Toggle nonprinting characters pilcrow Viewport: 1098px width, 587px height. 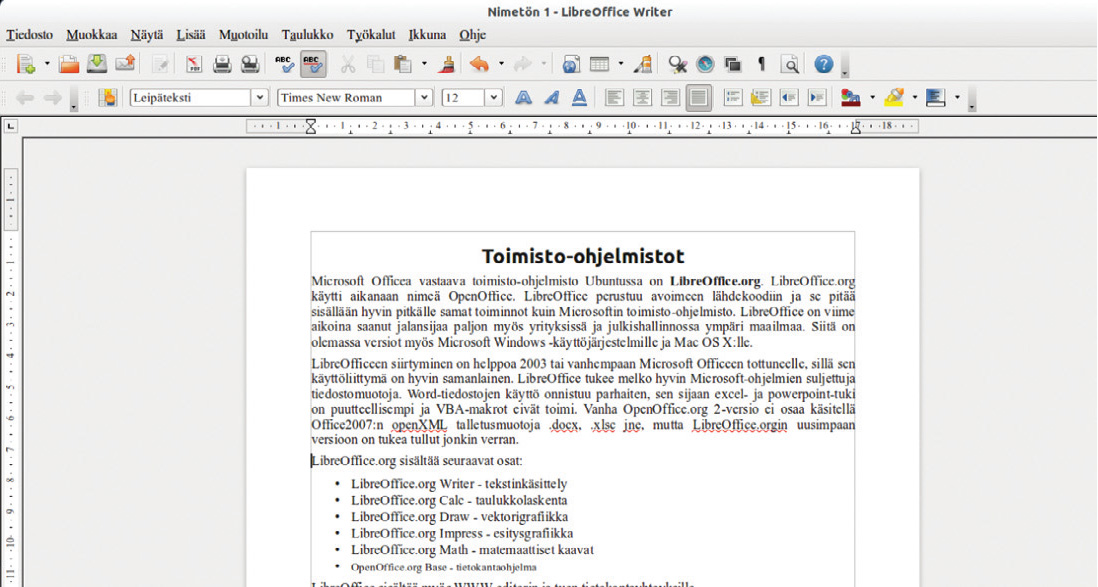point(761,64)
